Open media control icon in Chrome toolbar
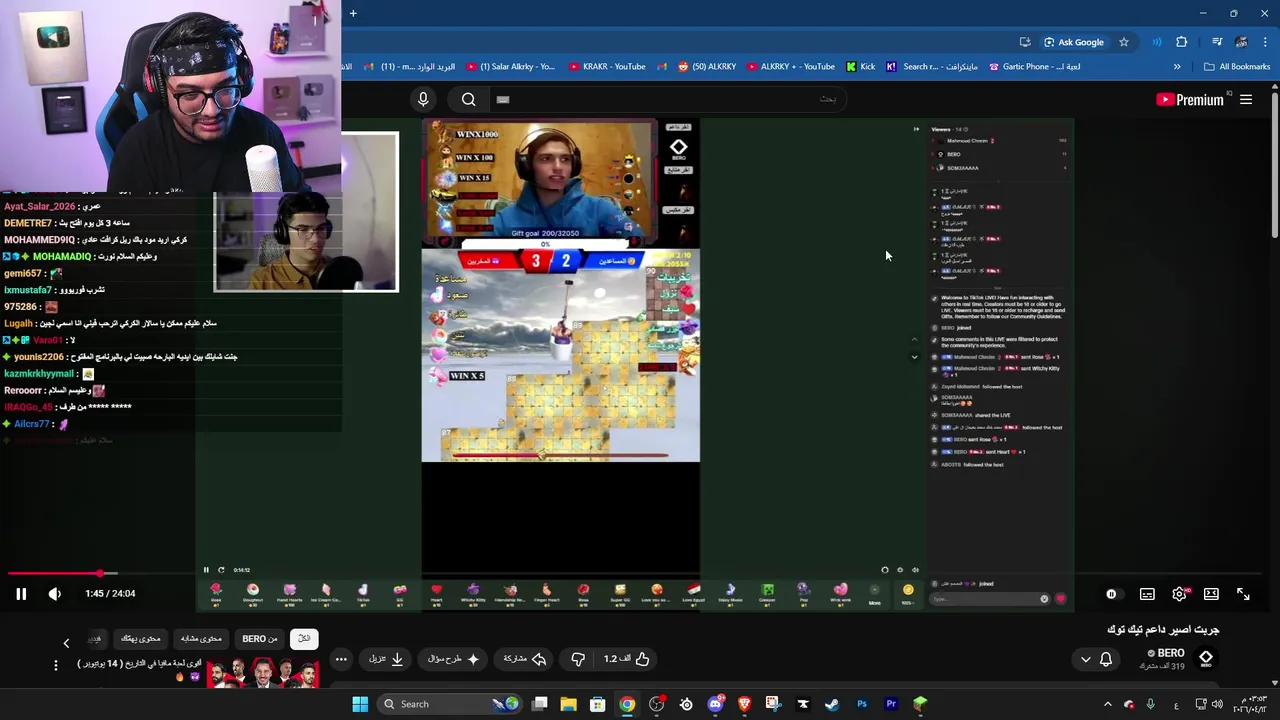The width and height of the screenshot is (1280, 720). pyautogui.click(x=1217, y=42)
